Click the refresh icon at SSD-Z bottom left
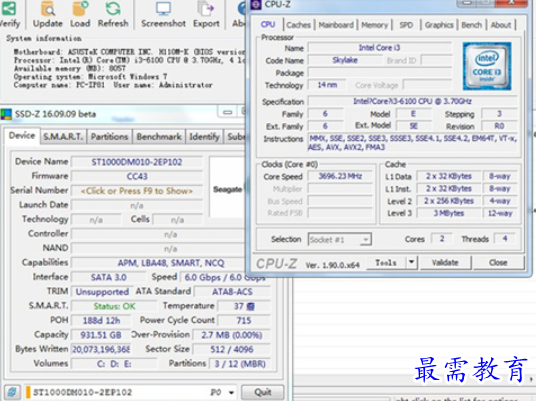The width and height of the screenshot is (536, 401). click(12, 392)
